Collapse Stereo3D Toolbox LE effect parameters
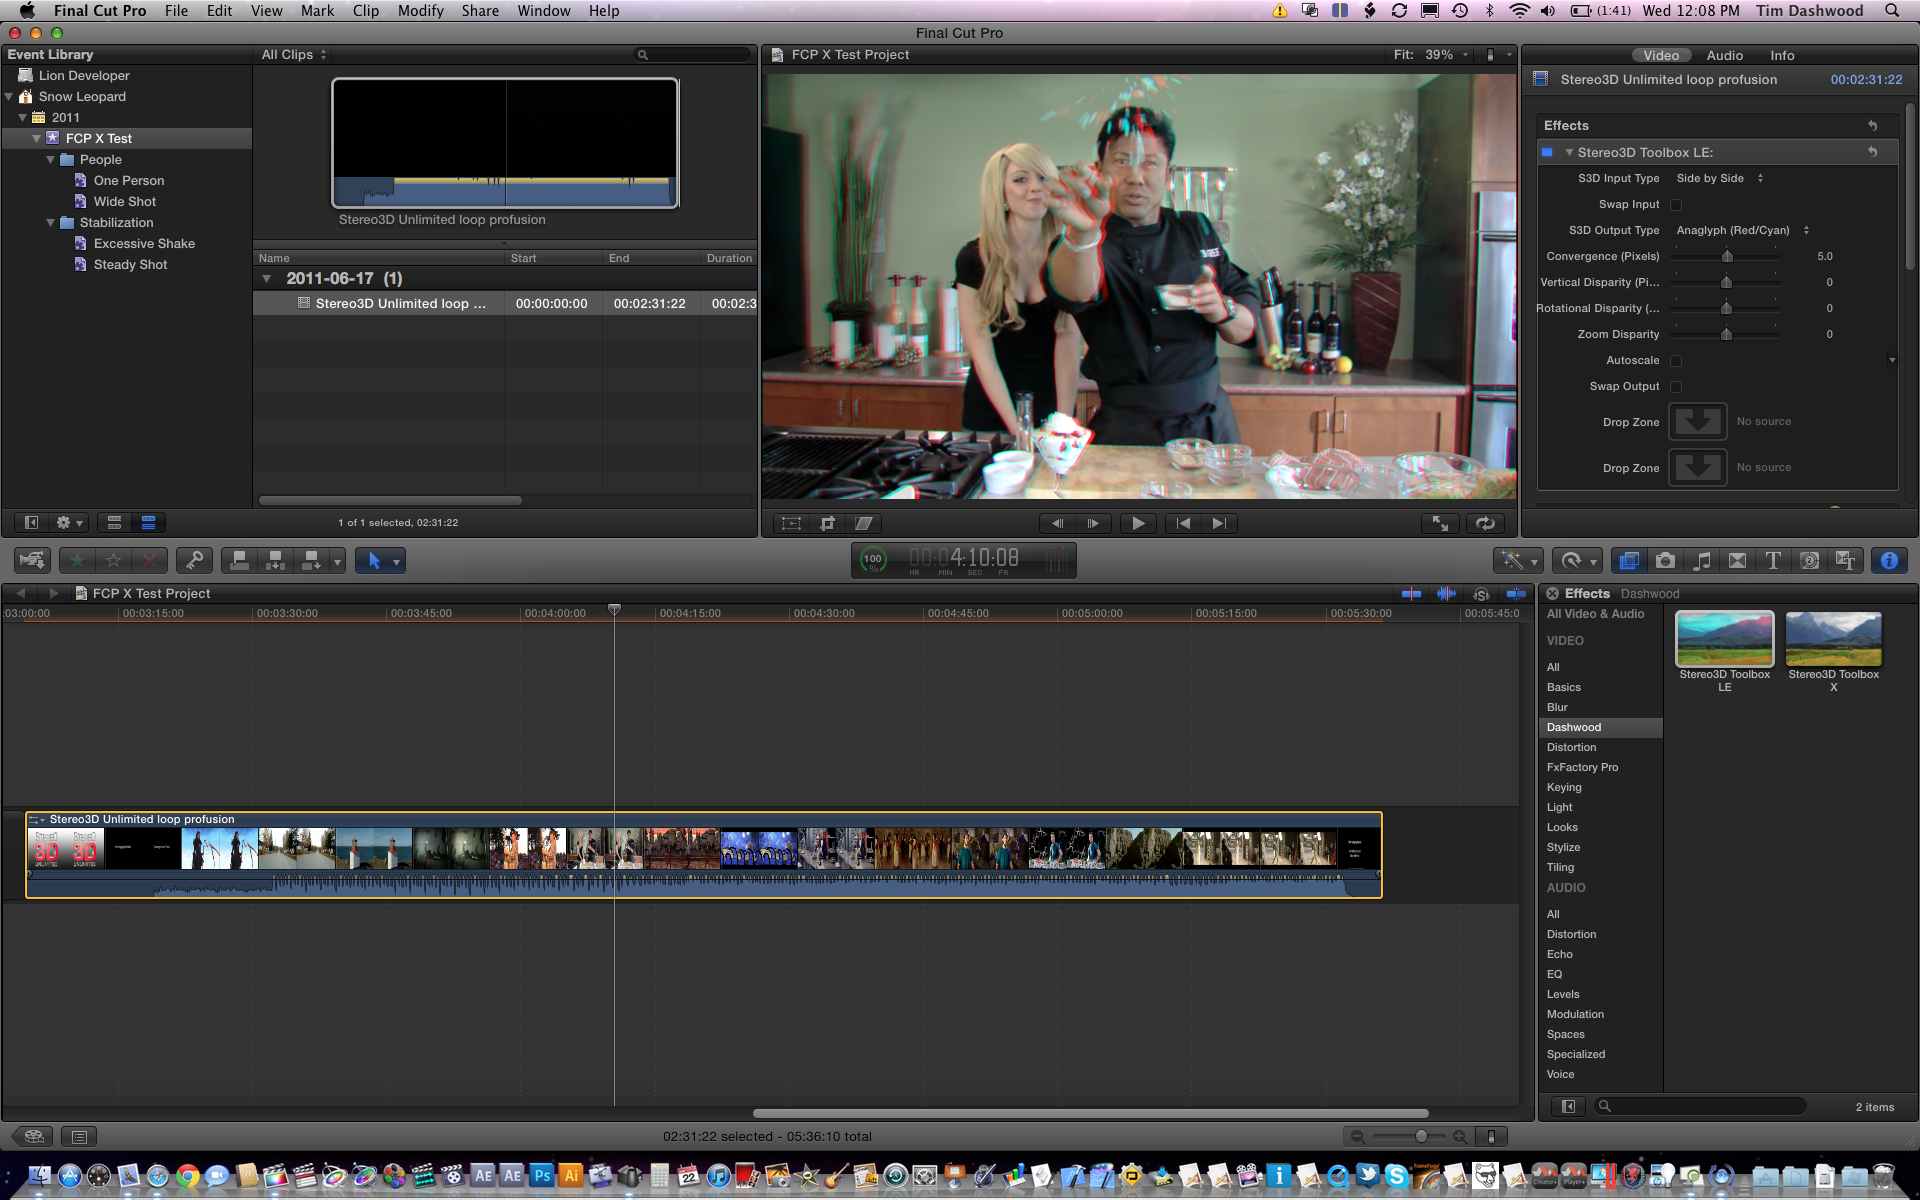The height and width of the screenshot is (1200, 1920). coord(1569,152)
